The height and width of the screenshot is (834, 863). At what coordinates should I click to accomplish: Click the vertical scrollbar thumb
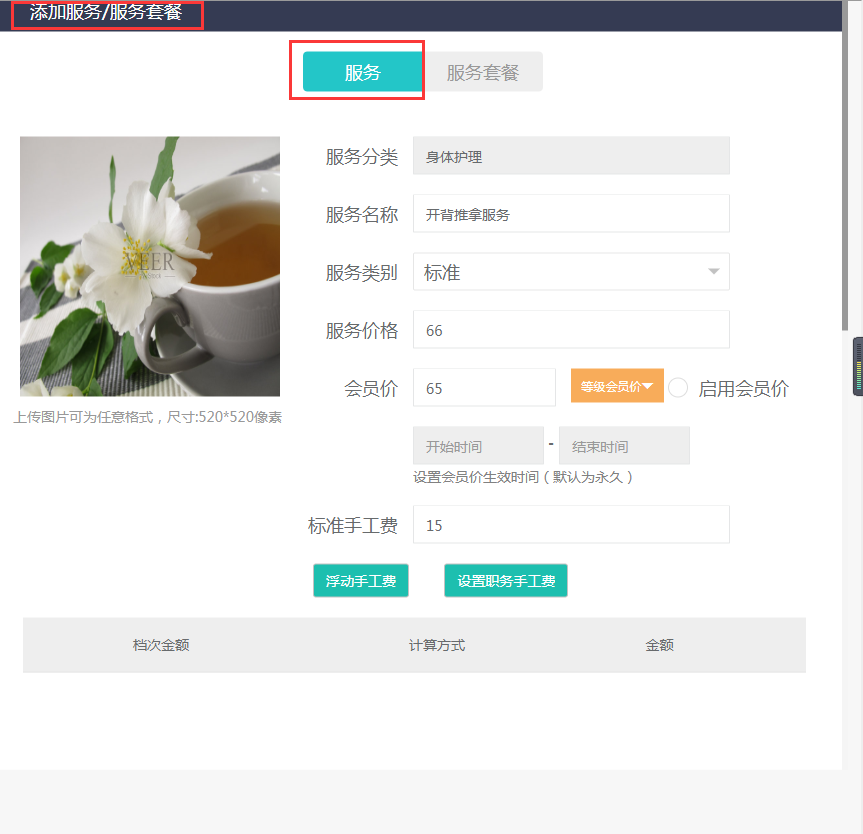pos(845,165)
